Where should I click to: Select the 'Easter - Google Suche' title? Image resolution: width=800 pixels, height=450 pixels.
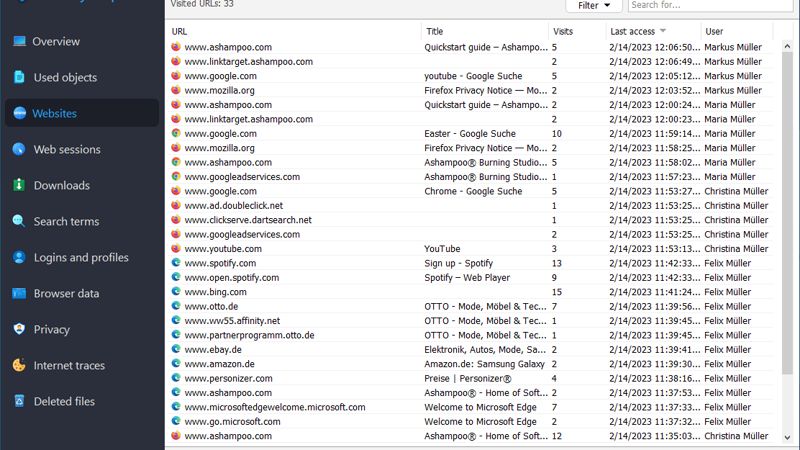[469, 134]
